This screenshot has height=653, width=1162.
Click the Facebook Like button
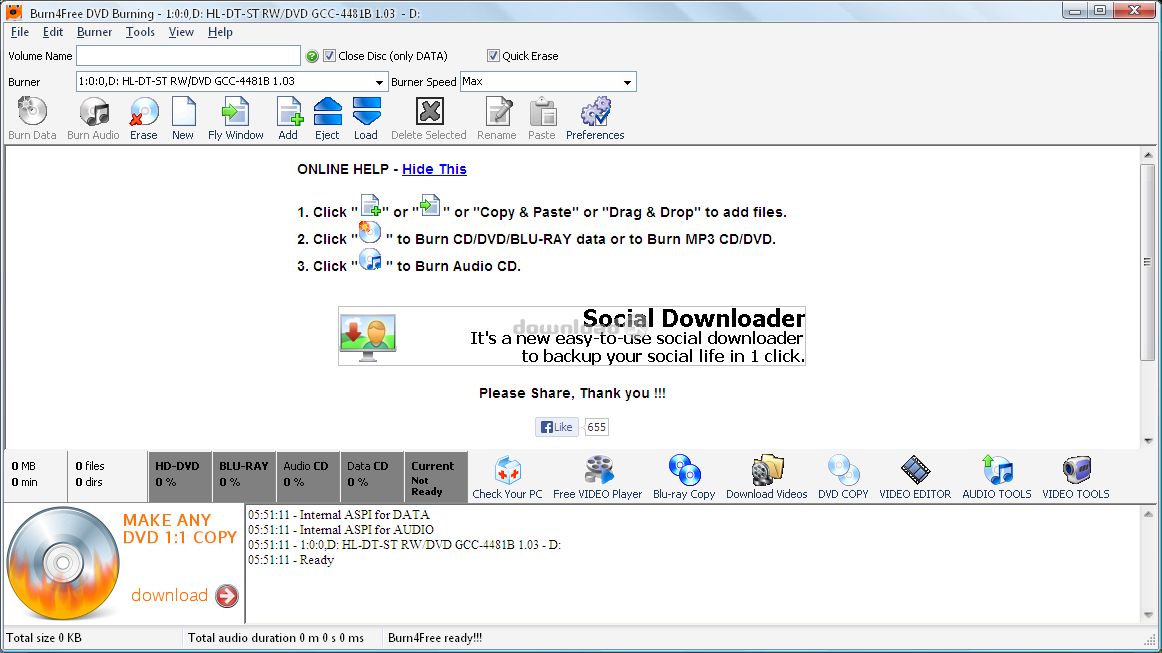pos(557,427)
